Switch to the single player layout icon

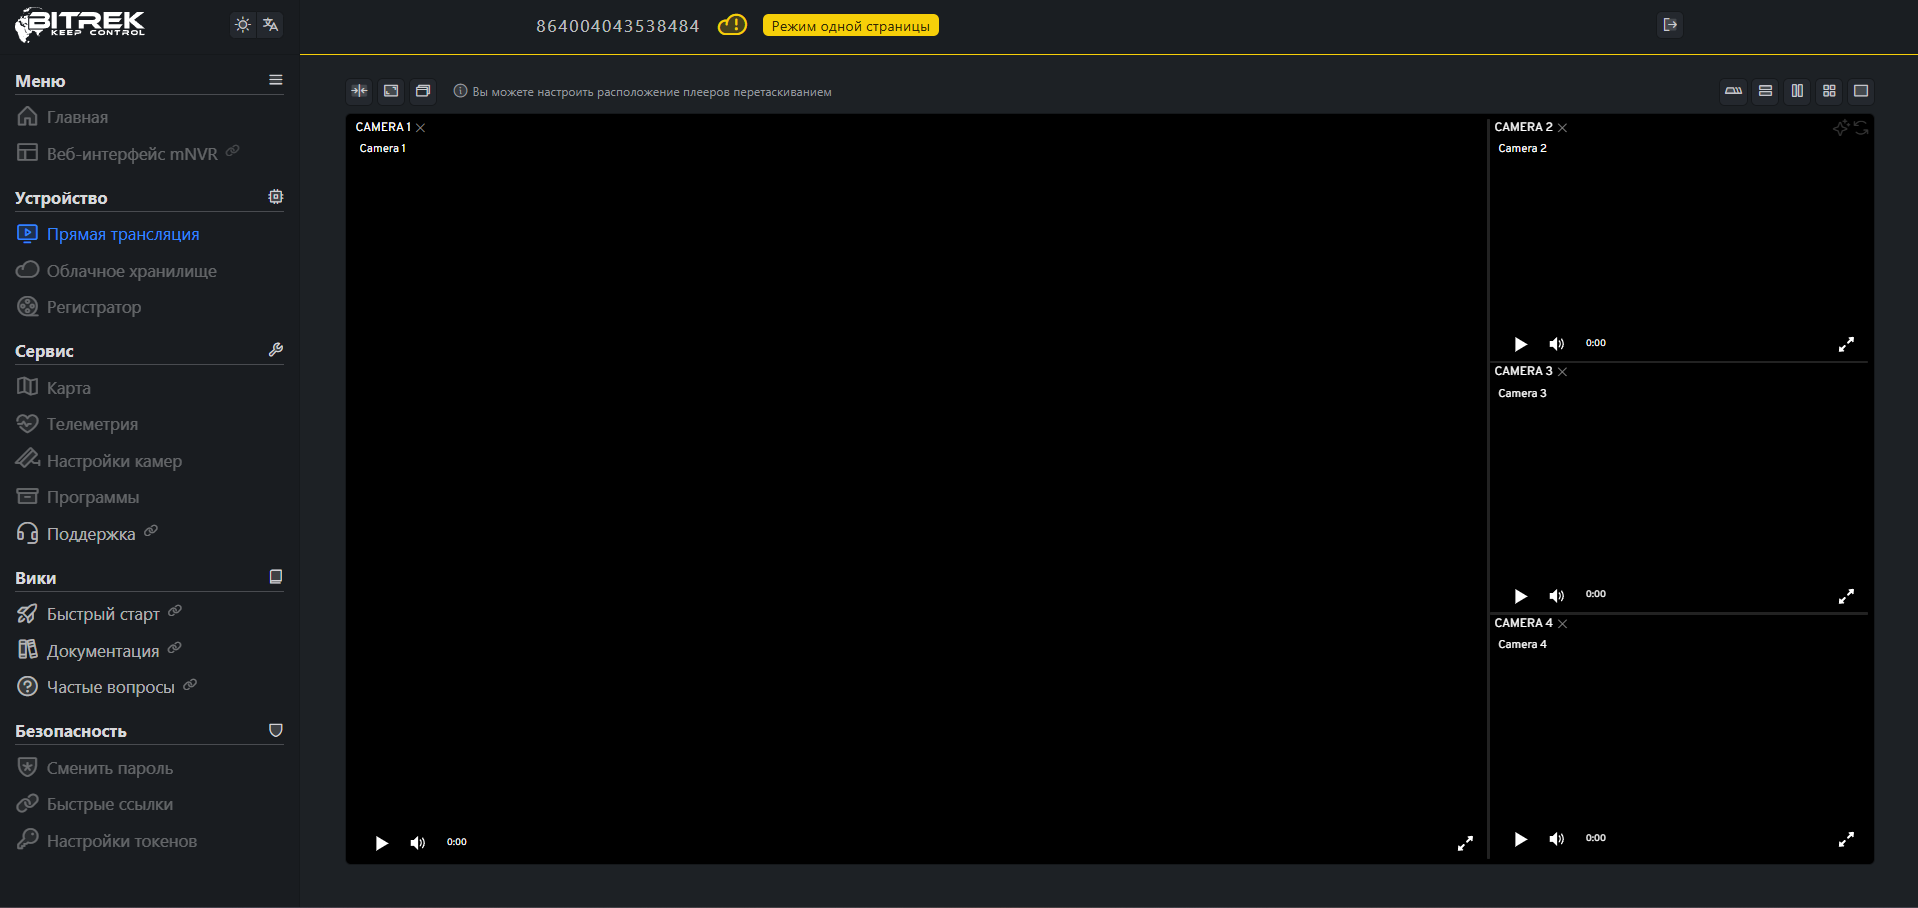(x=1861, y=91)
